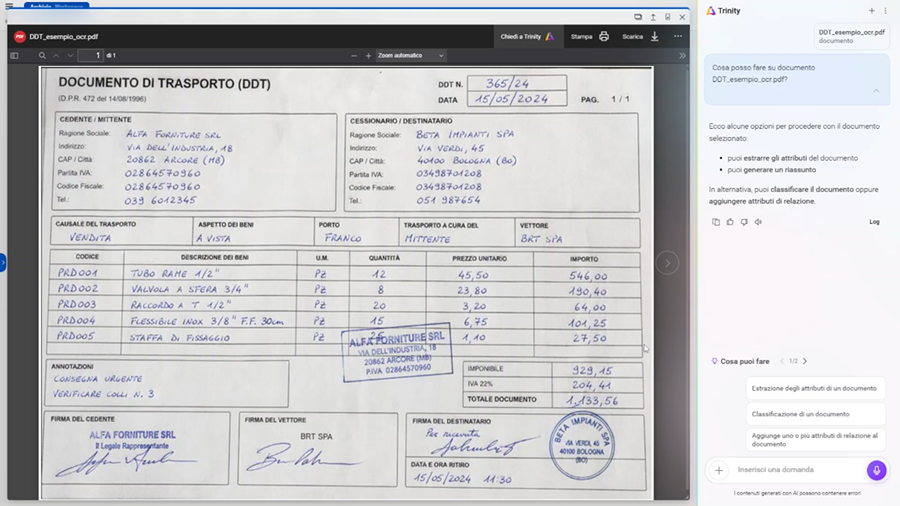The width and height of the screenshot is (900, 506).
Task: Click the upload arrow icon in window header
Action: pyautogui.click(x=653, y=17)
